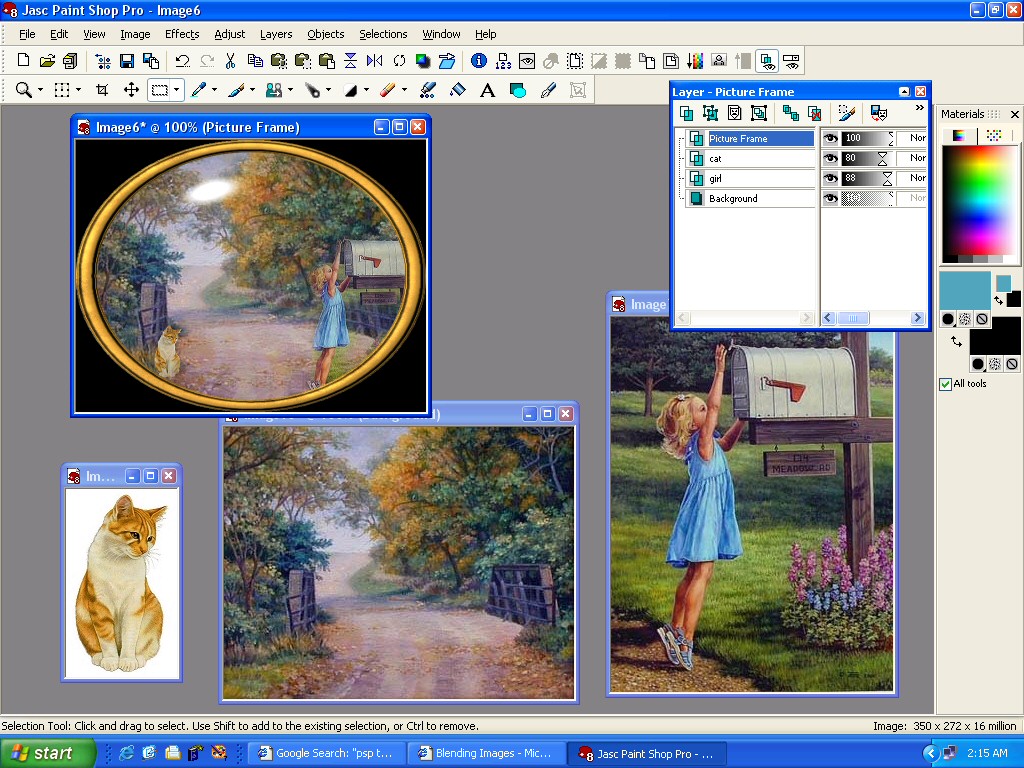Select the Pen tool
Viewport: 1024px width, 768px height.
548,89
